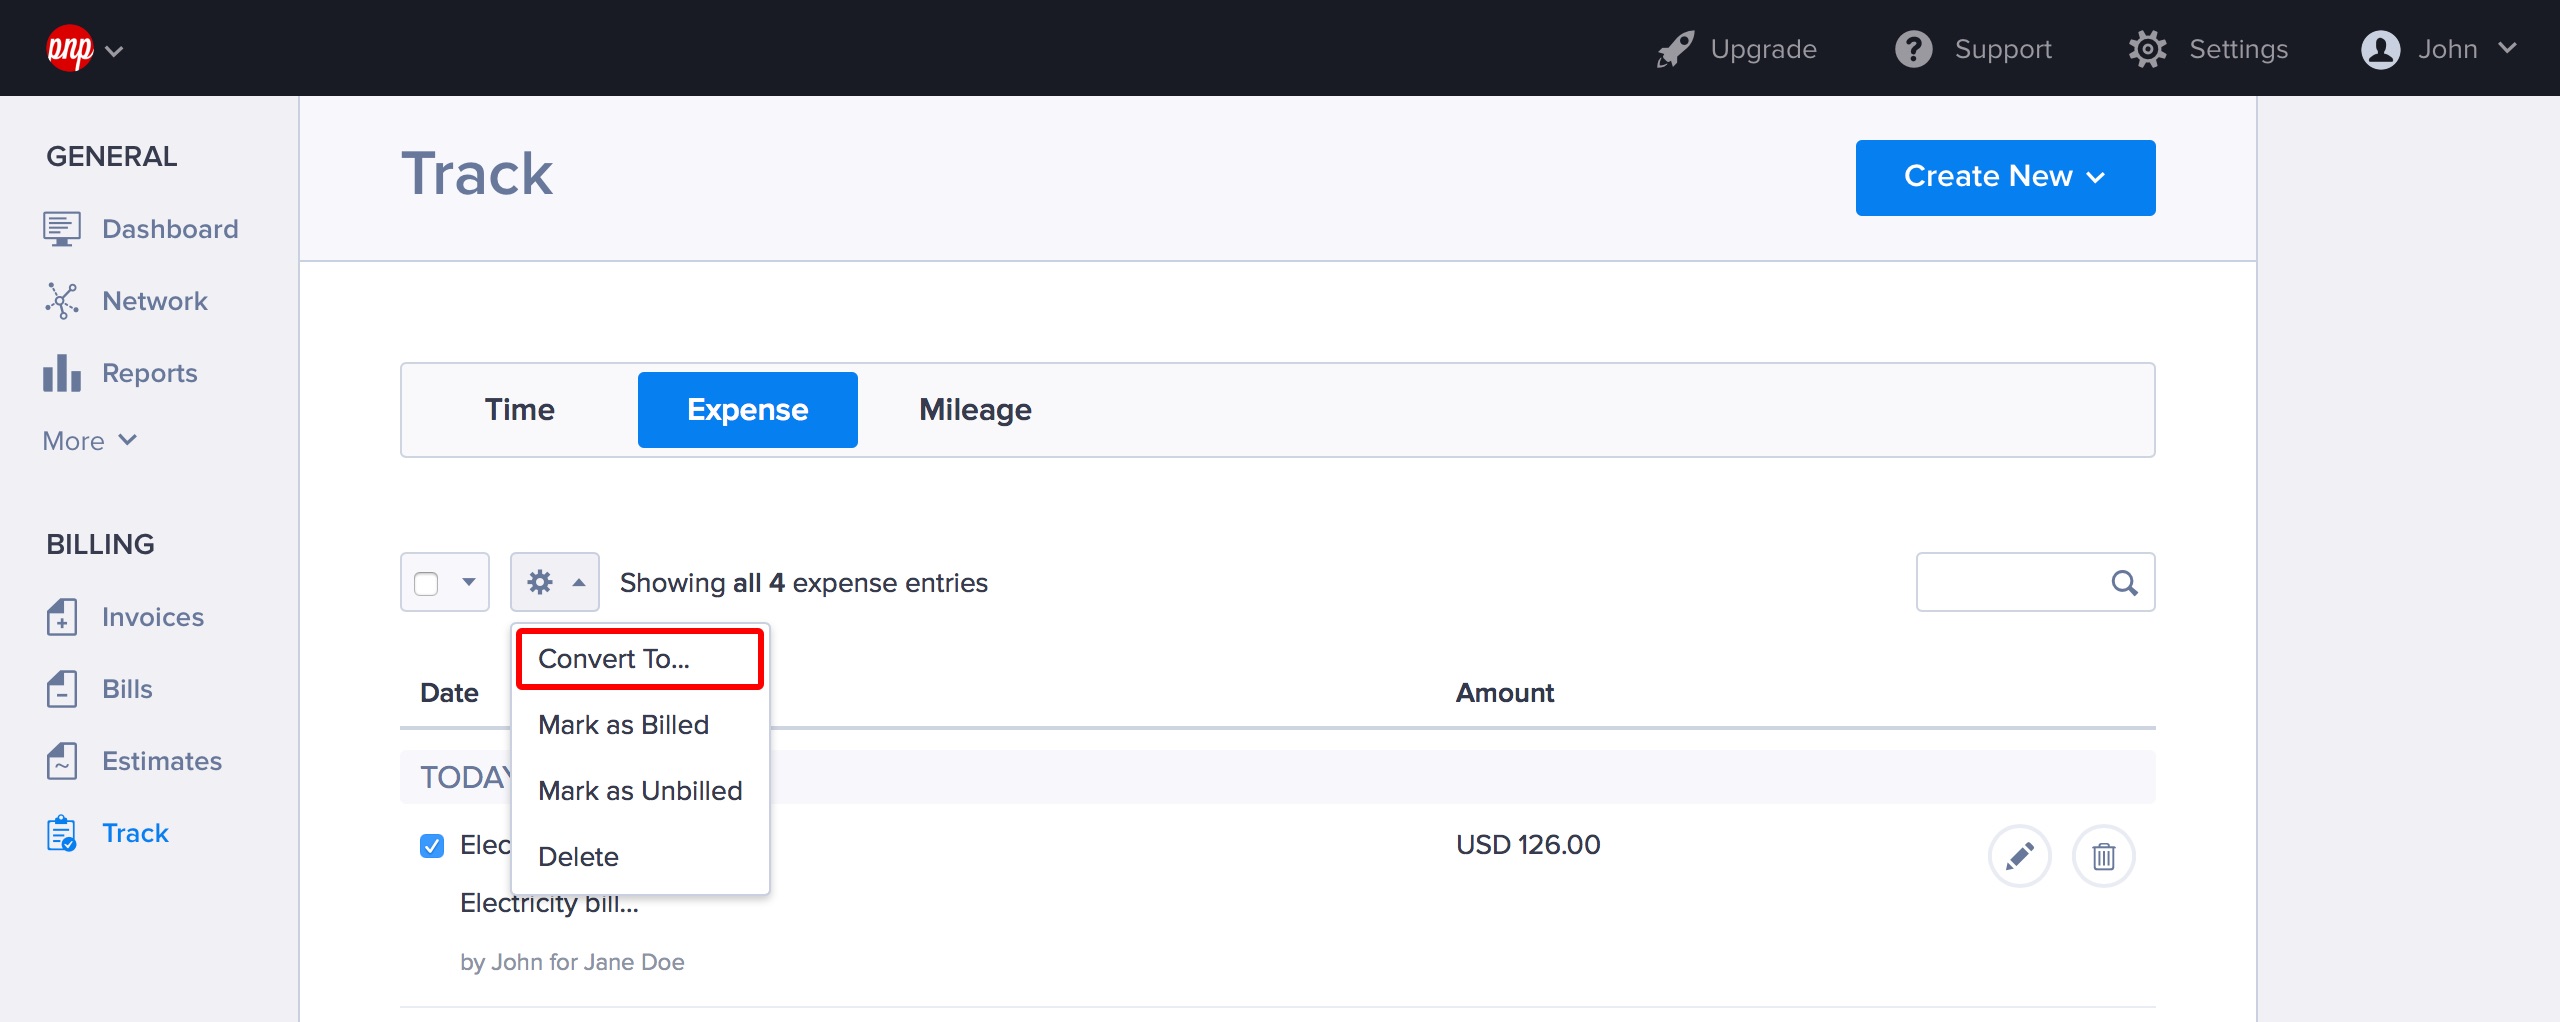Image resolution: width=2560 pixels, height=1022 pixels.
Task: Open the John user account dropdown
Action: pos(2439,49)
